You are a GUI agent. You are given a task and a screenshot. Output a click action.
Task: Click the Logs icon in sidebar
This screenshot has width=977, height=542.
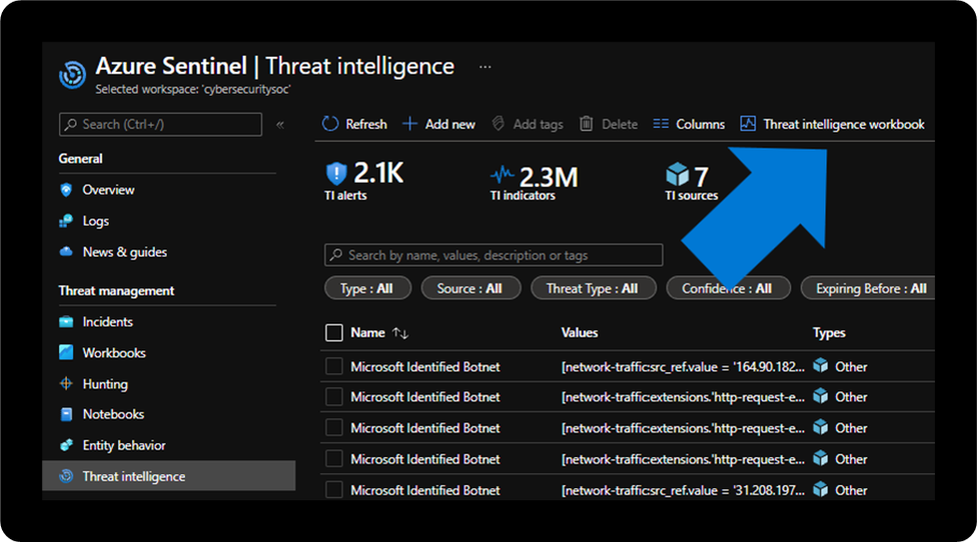tap(66, 221)
